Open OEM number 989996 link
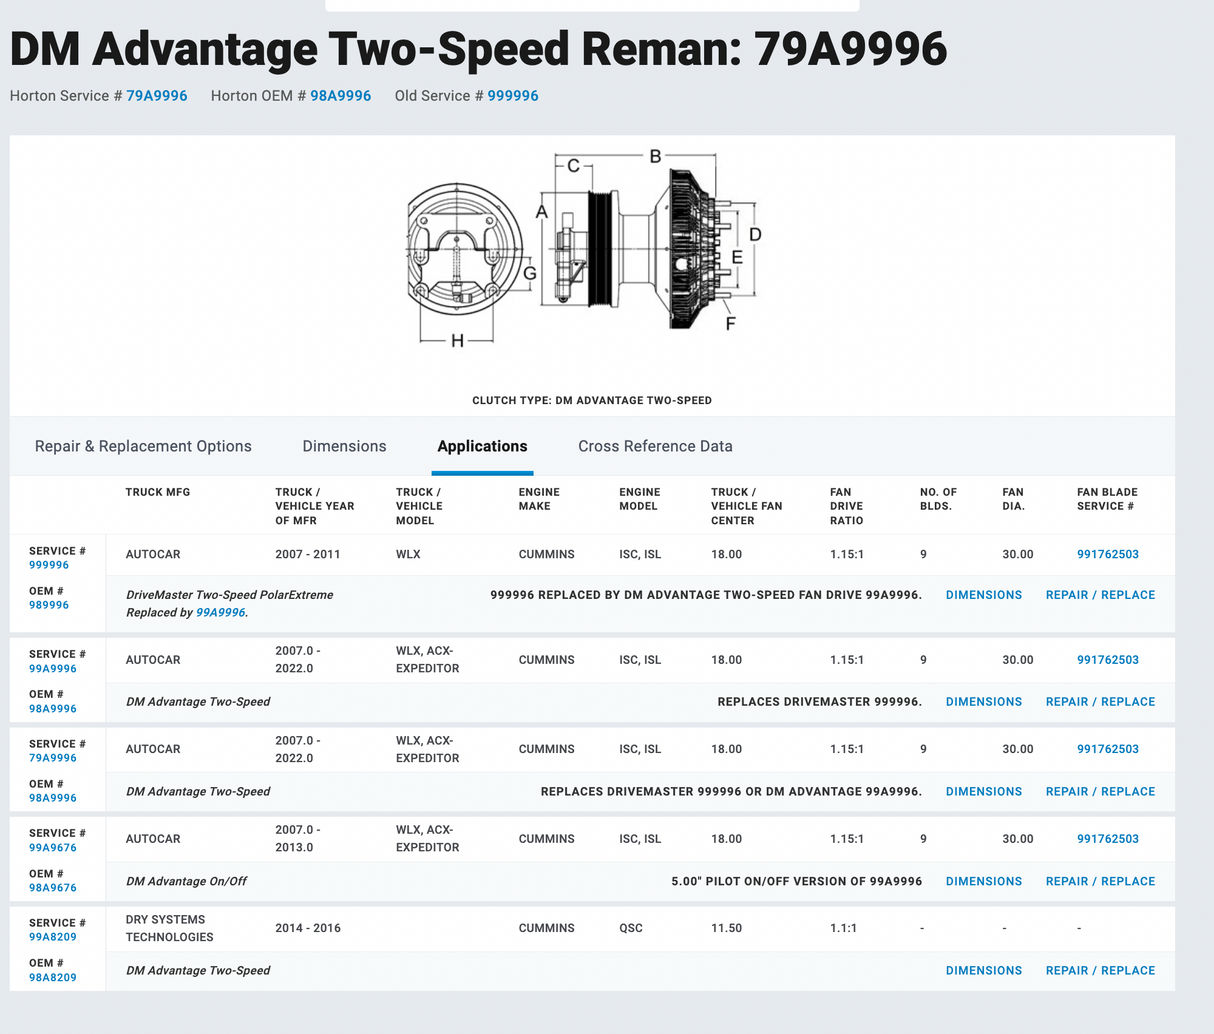This screenshot has width=1214, height=1034. click(x=49, y=605)
